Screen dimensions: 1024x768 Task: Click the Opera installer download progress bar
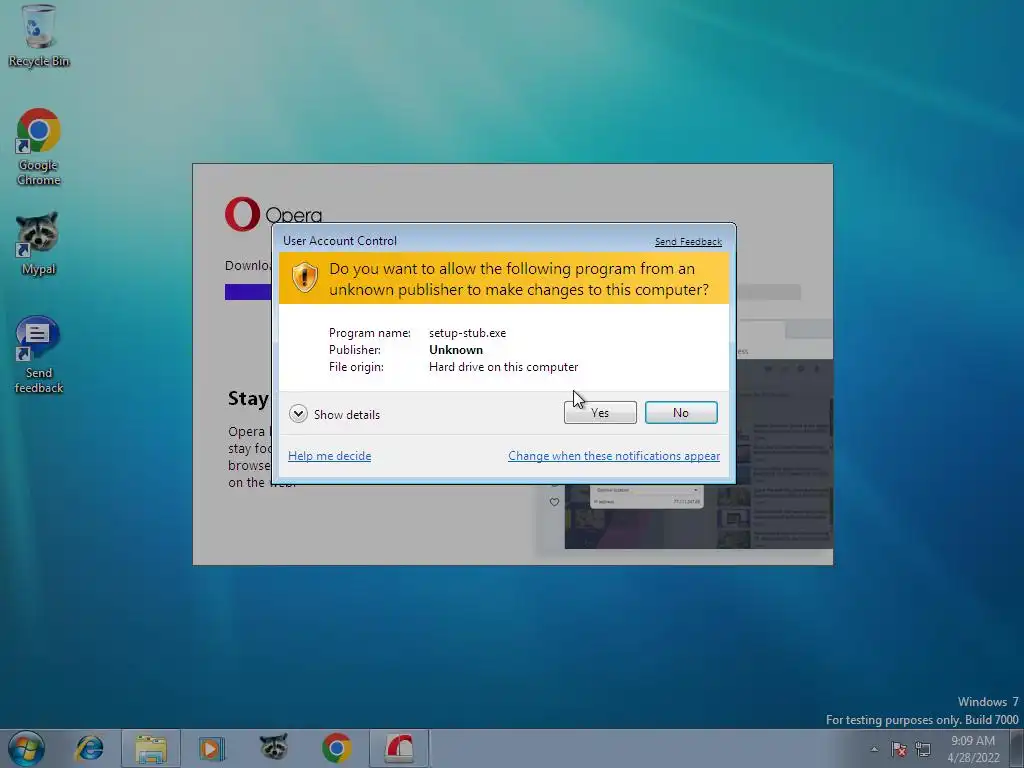[x=513, y=292]
